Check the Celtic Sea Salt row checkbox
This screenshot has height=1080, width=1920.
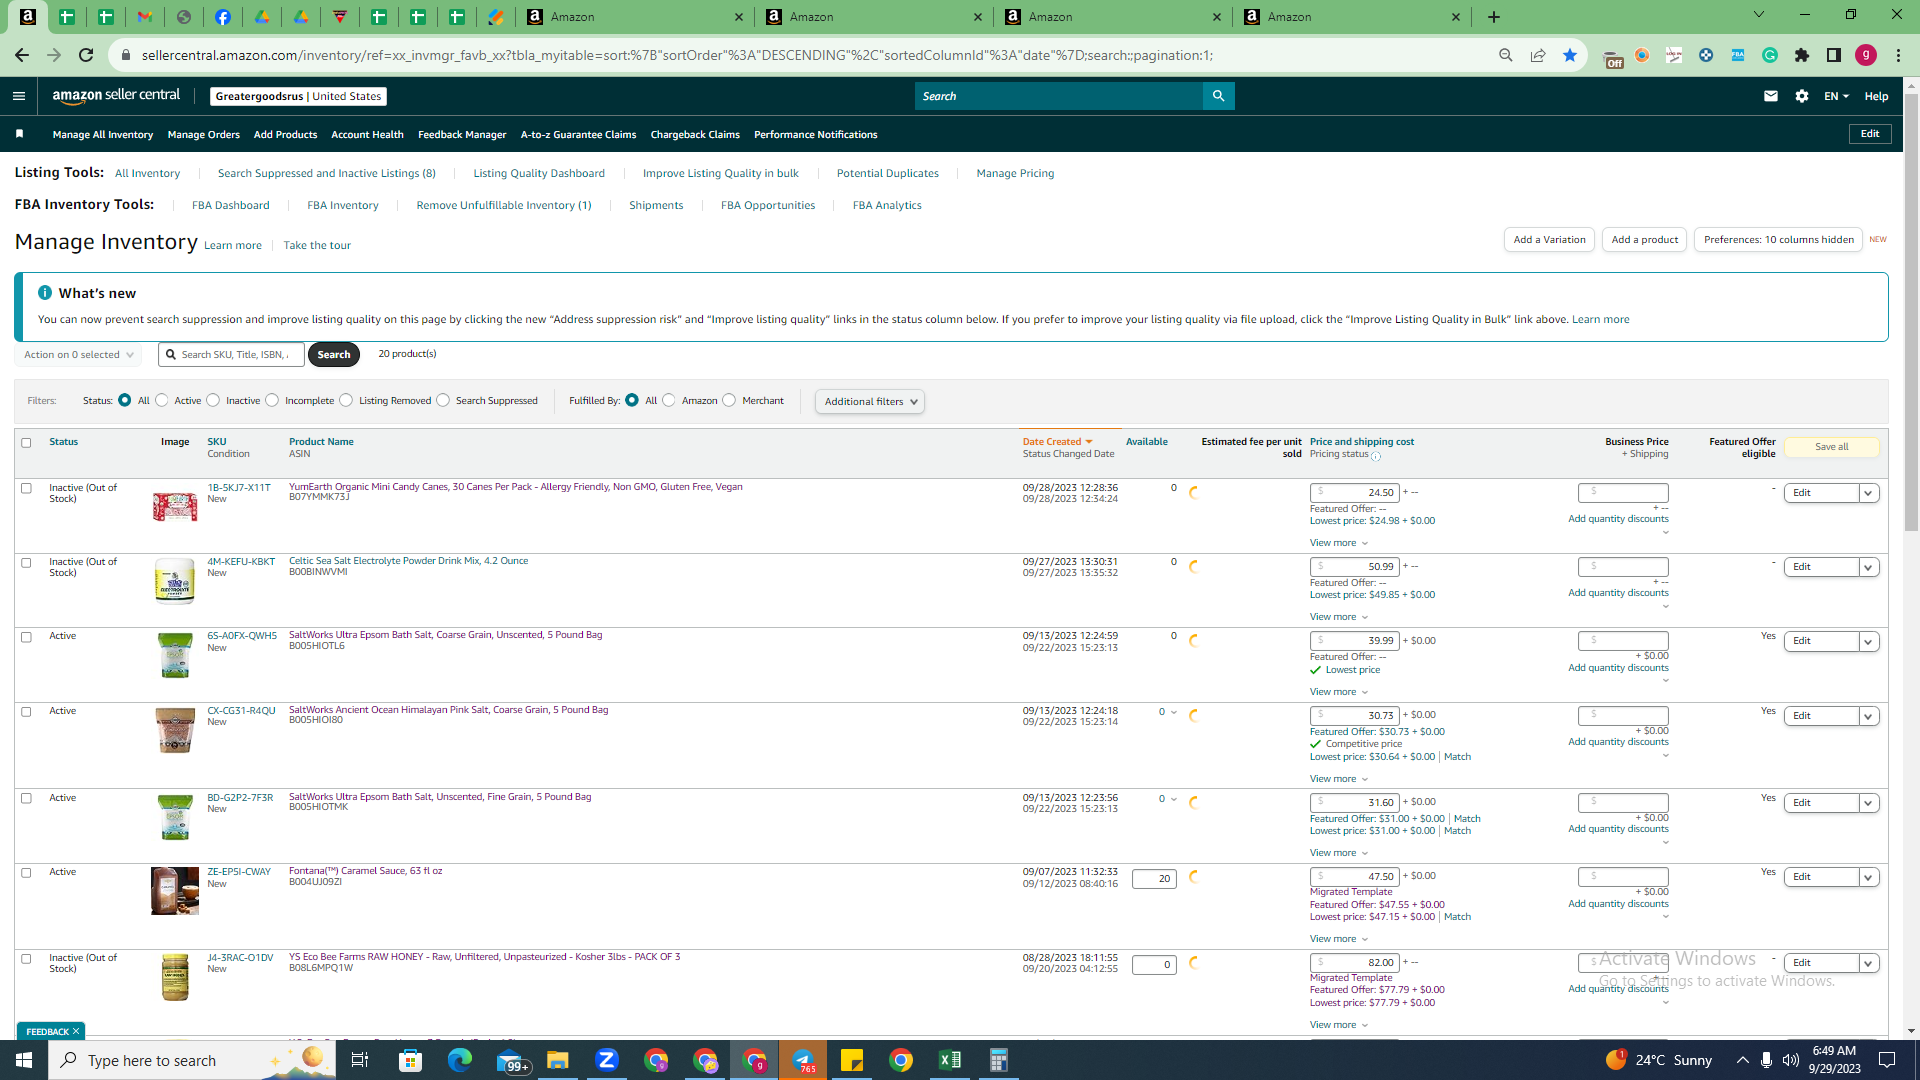pos(26,562)
